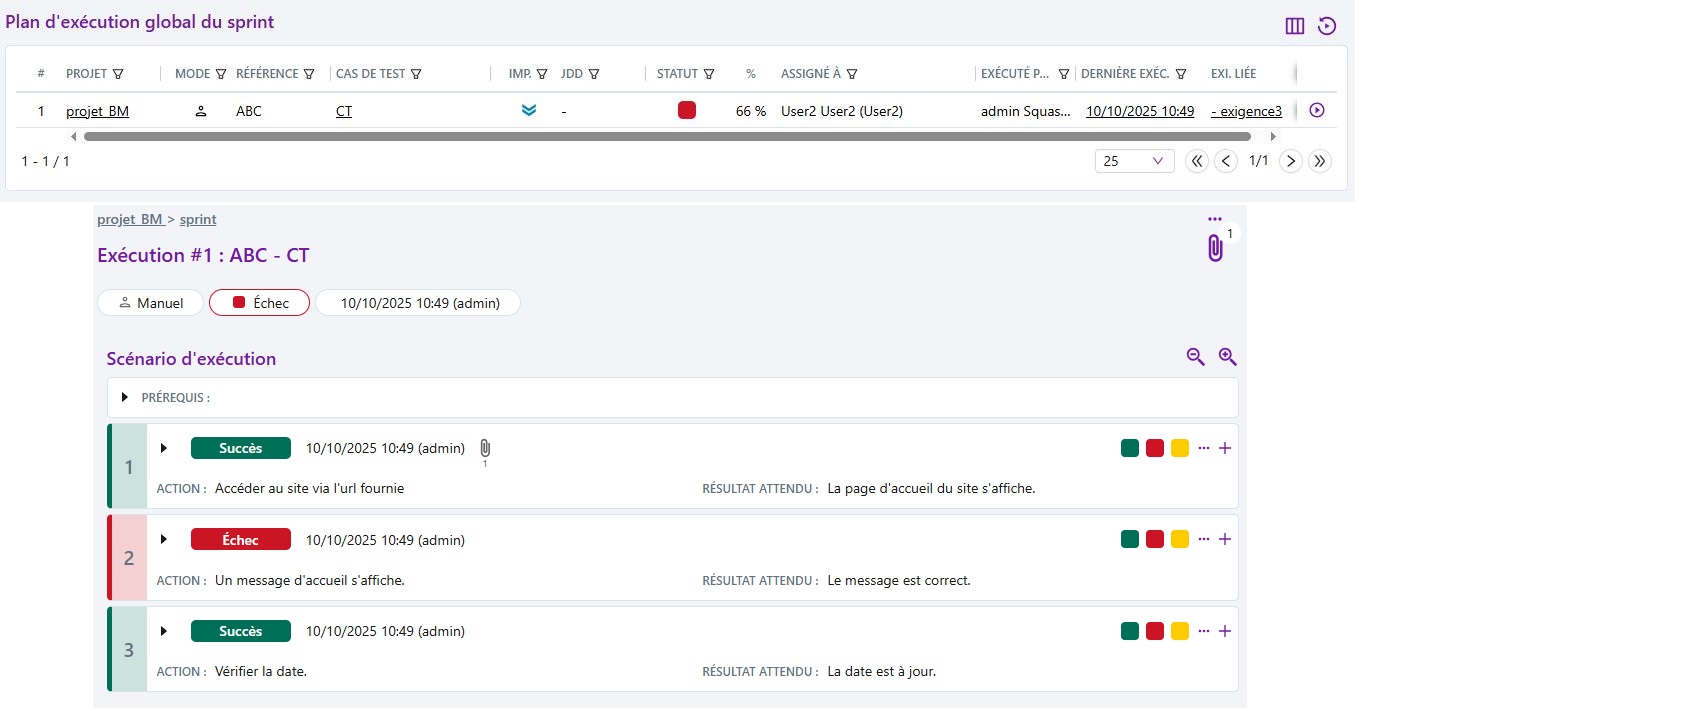Click the reset filters icon
The width and height of the screenshot is (1696, 711).
tap(1327, 26)
